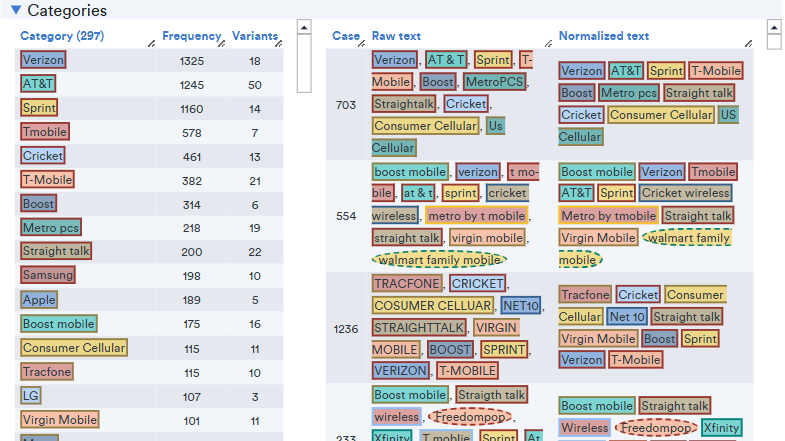Select the Normalized text column header

point(603,36)
